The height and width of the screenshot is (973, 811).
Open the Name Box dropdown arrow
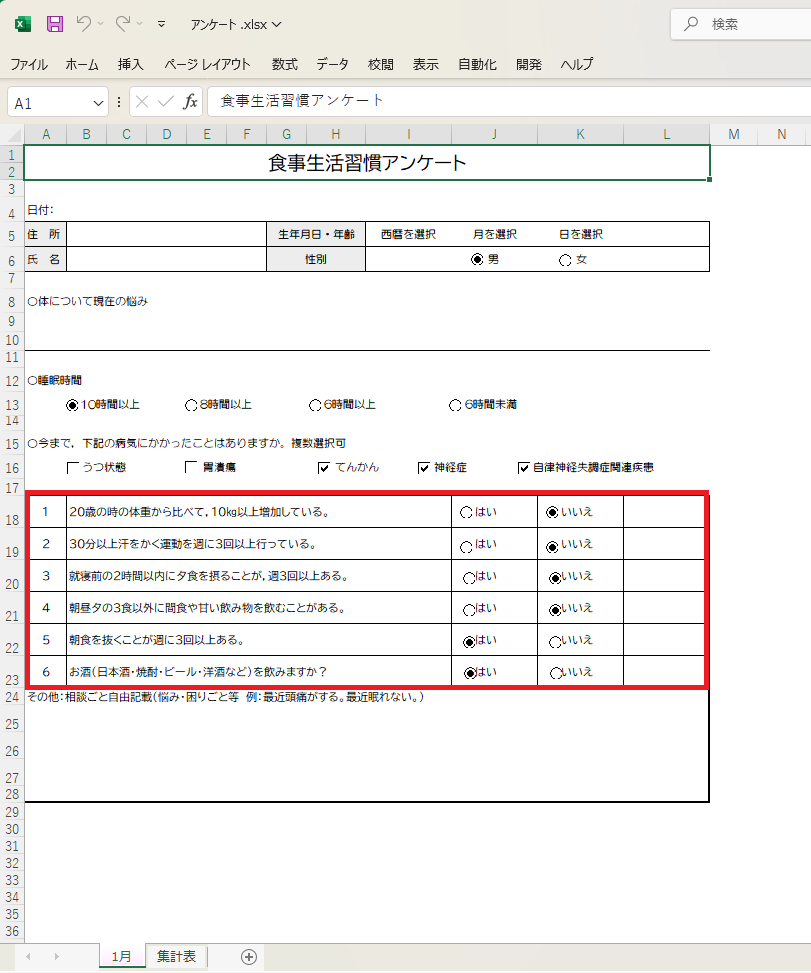(x=99, y=103)
